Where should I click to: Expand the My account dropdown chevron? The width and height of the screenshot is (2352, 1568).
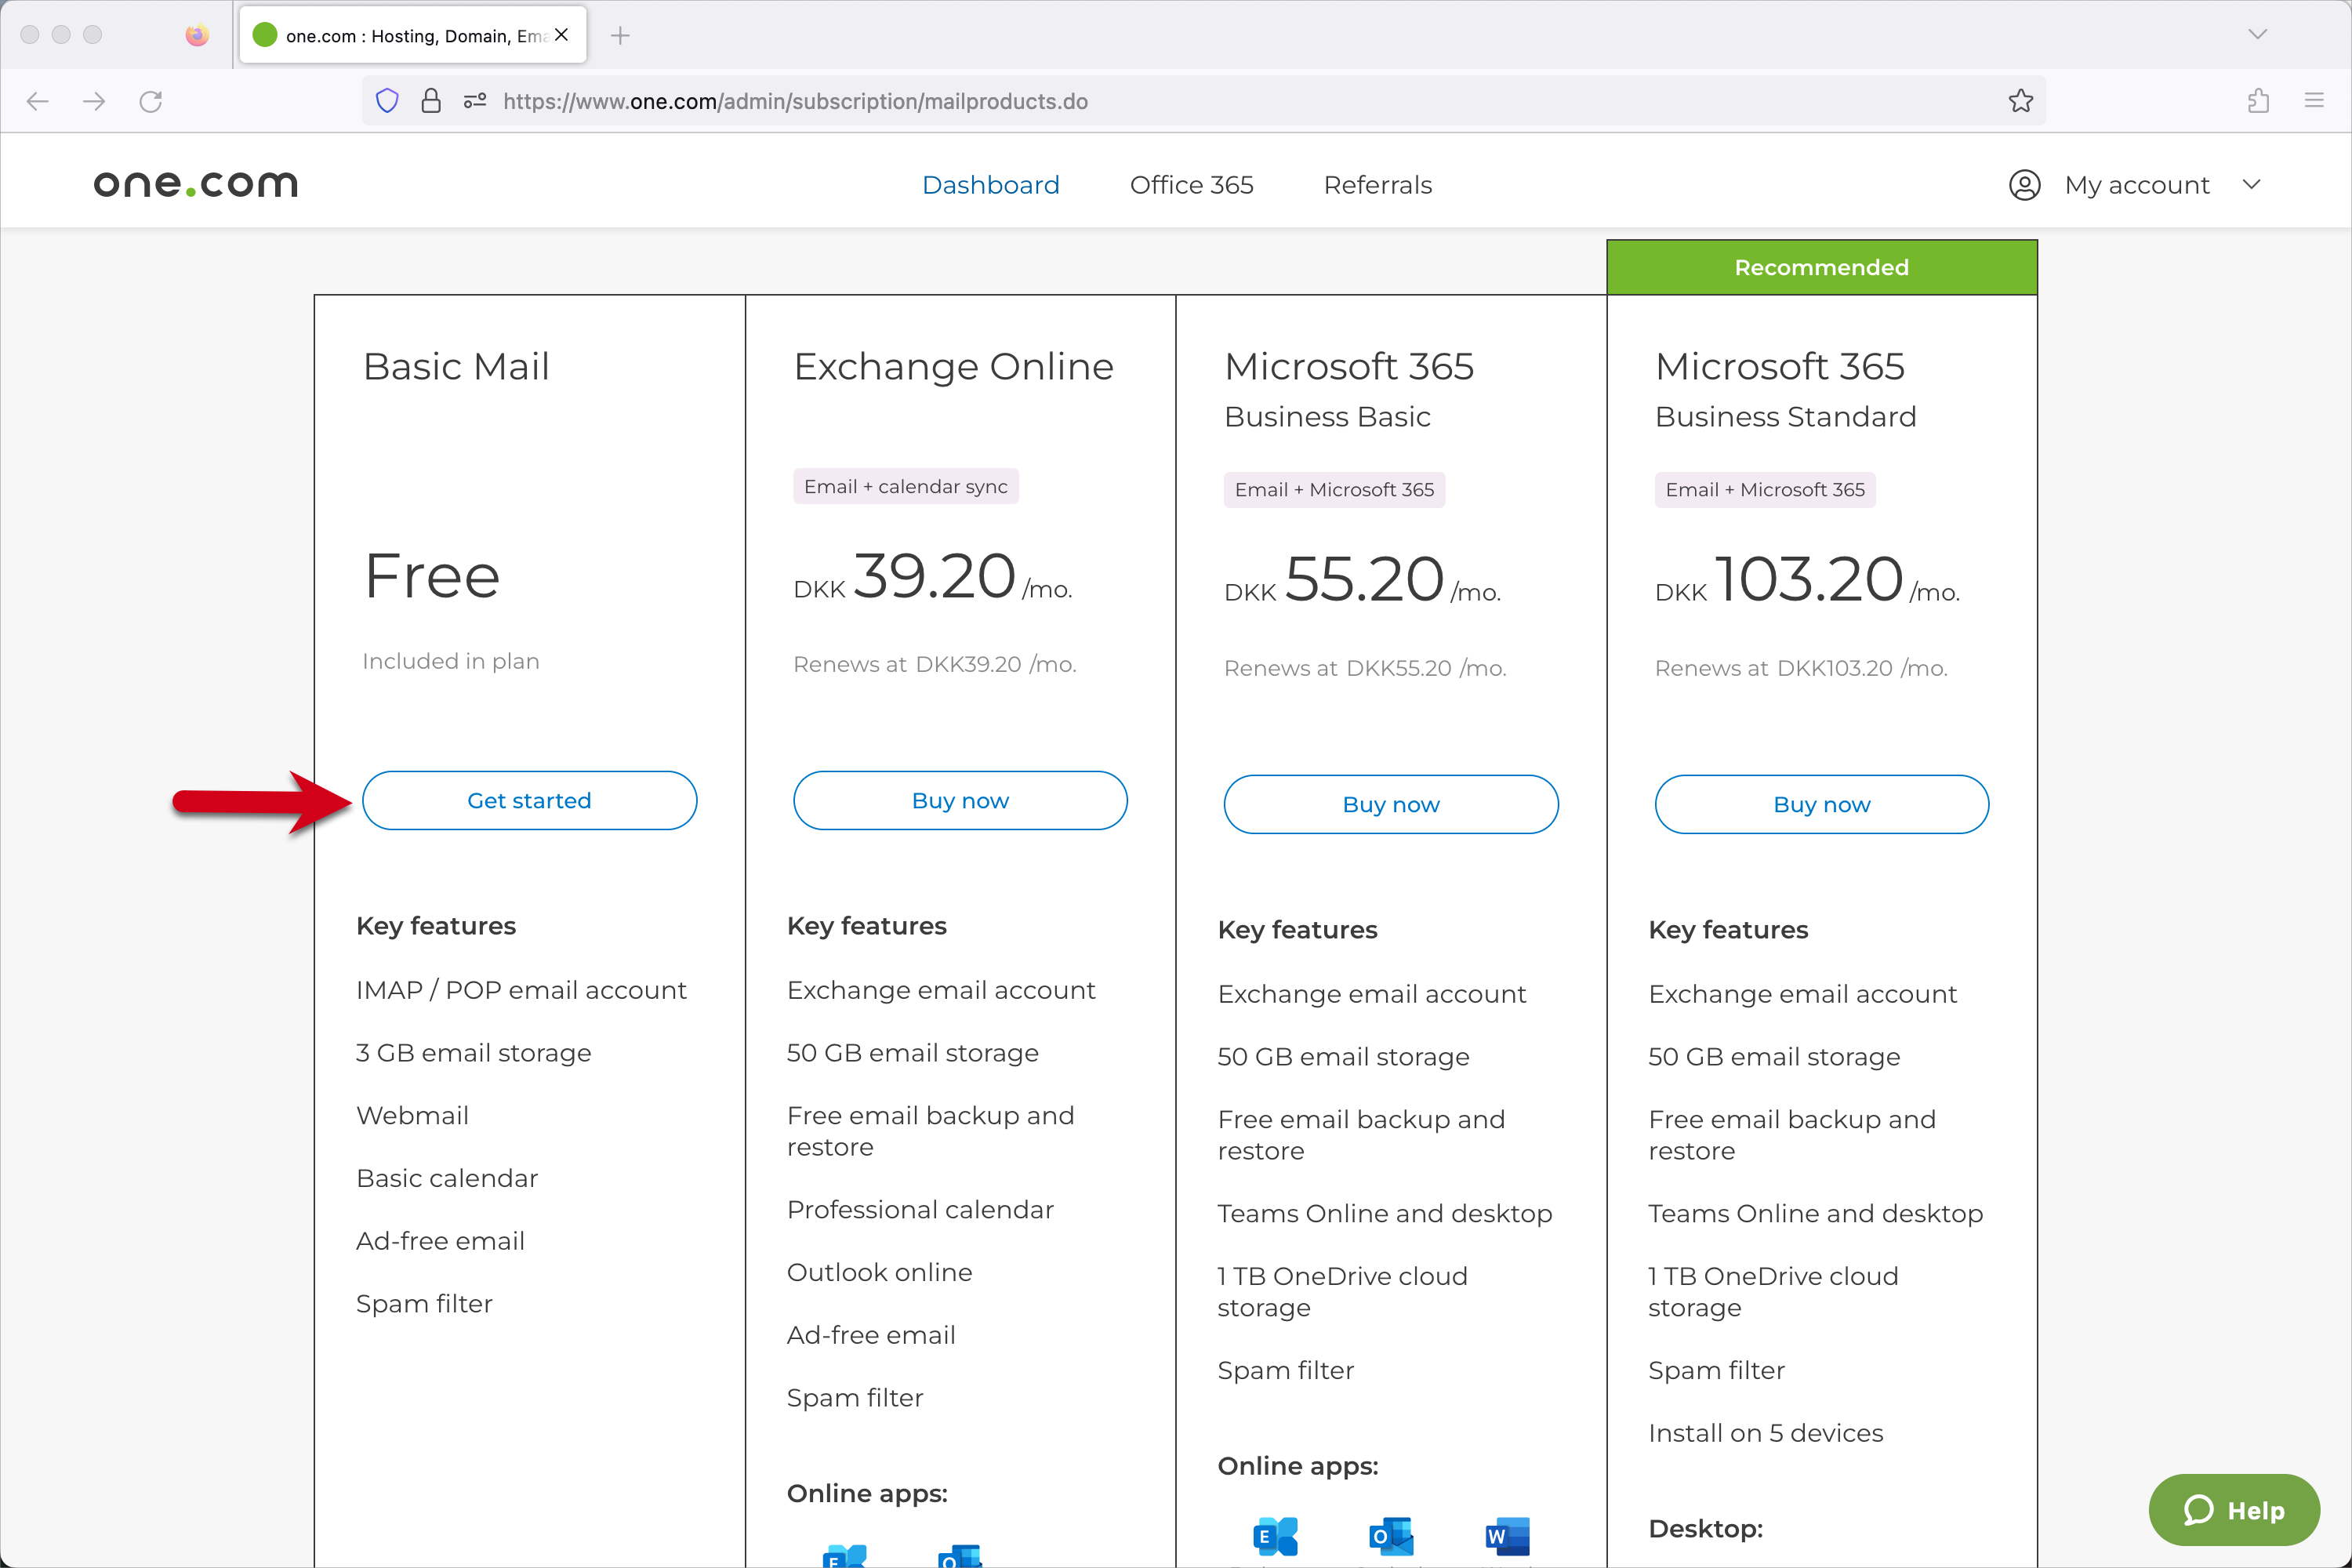point(2251,185)
